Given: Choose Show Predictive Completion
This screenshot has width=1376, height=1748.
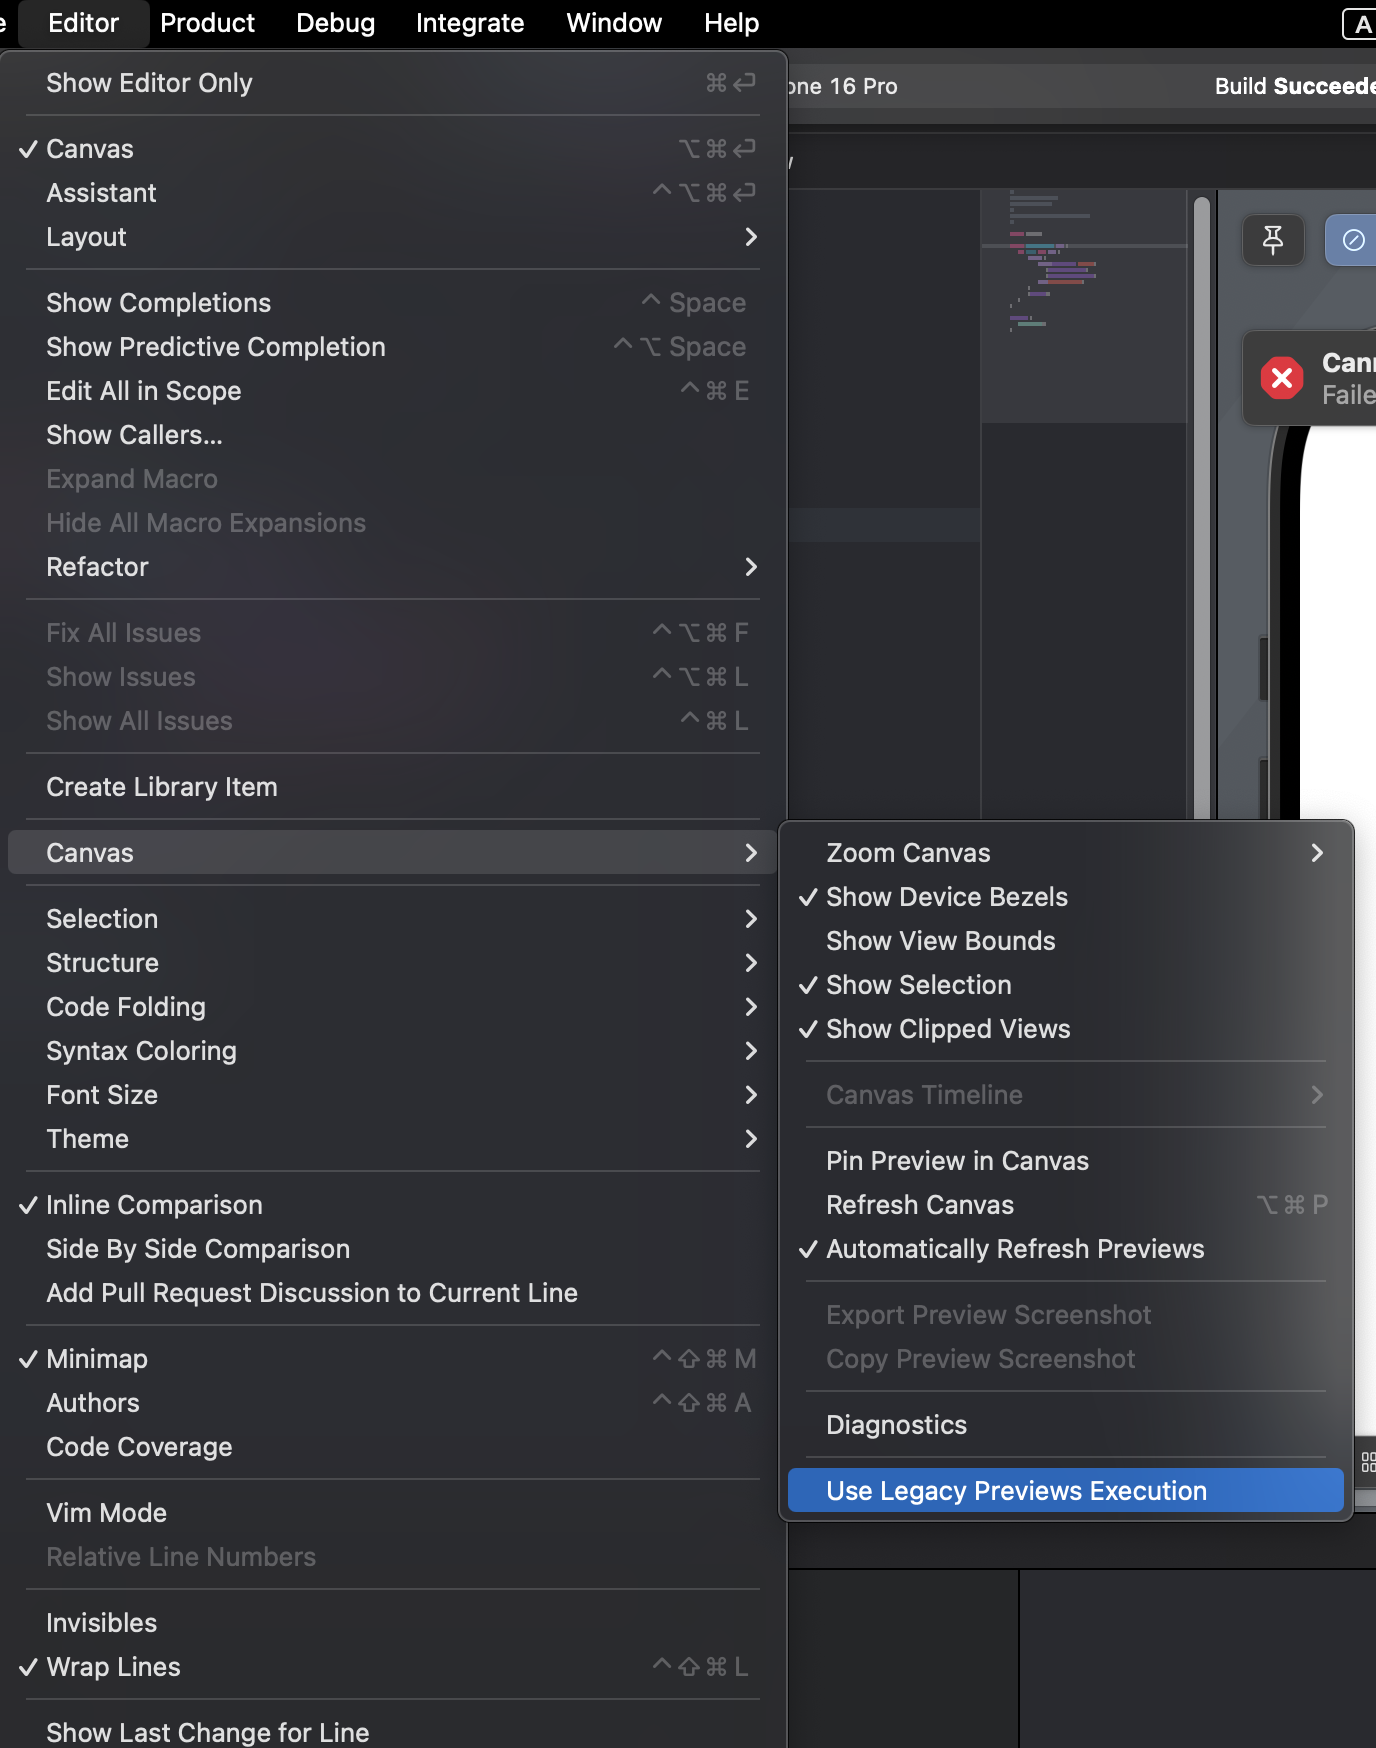Looking at the screenshot, I should coord(392,347).
